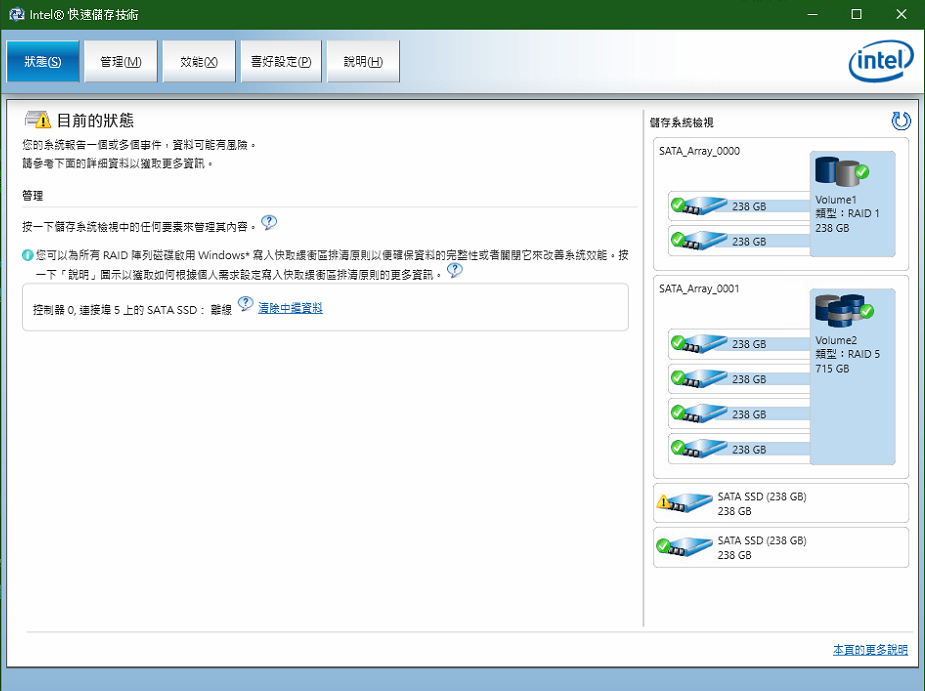Click the SATA_Array_0001 label
This screenshot has height=691, width=925.
699,289
